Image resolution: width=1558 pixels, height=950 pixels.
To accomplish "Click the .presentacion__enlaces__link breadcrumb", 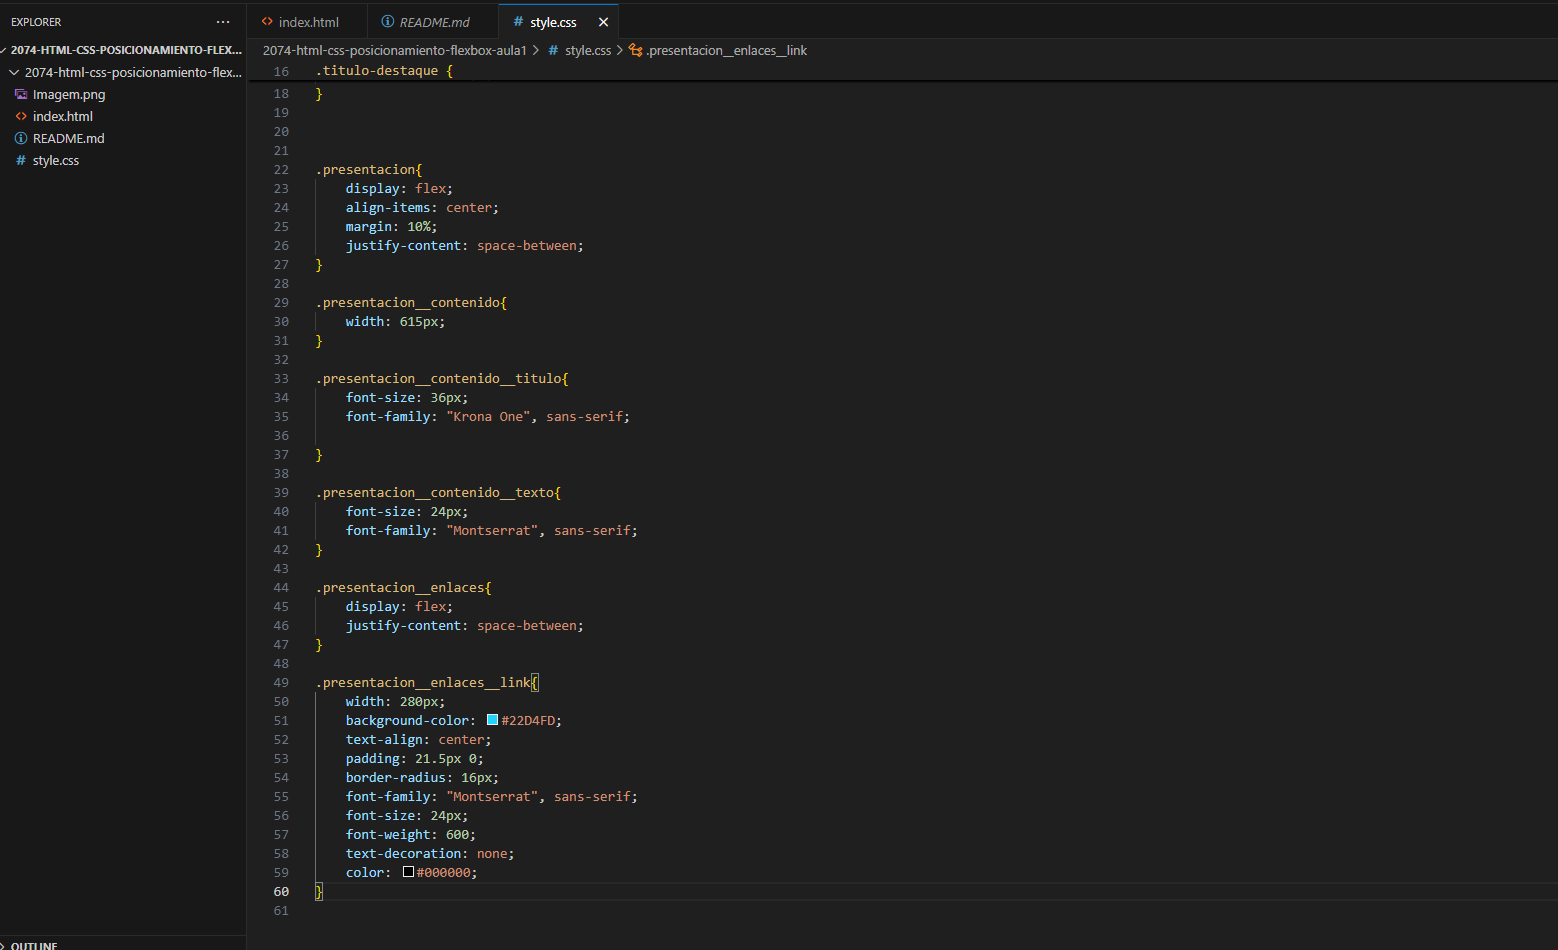I will pos(726,50).
